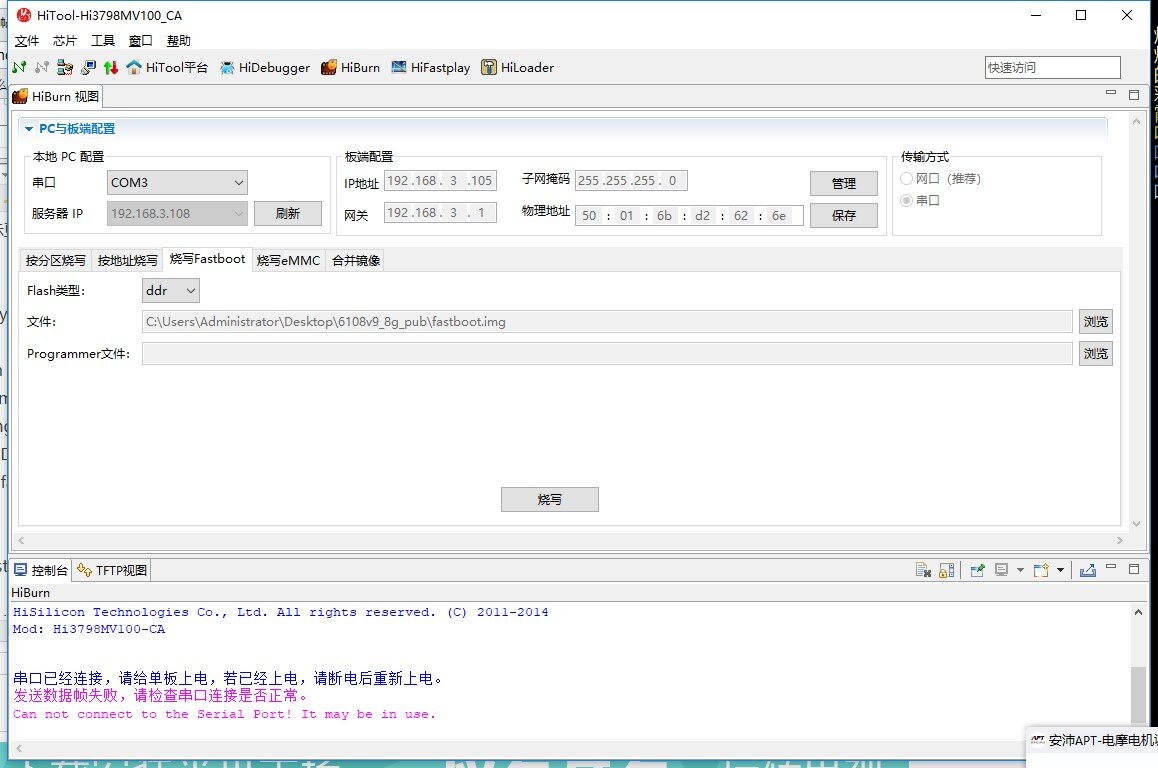Viewport: 1158px width, 768px height.
Task: Open the Flash类型 ddr dropdown
Action: [171, 291]
